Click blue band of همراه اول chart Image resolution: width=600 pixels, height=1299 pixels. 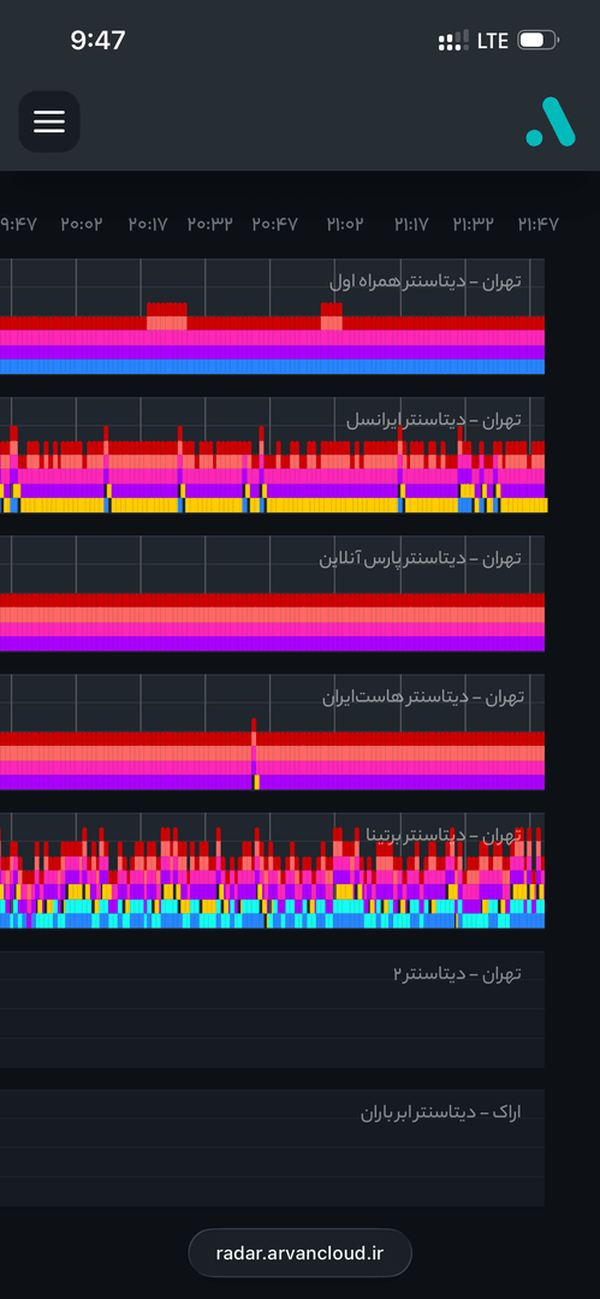(x=272, y=367)
